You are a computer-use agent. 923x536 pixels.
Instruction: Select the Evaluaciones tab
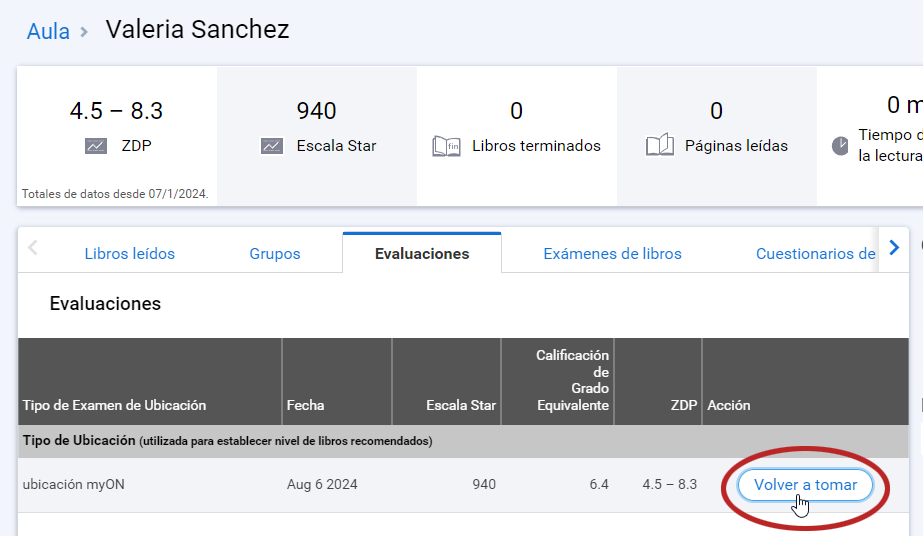pos(422,254)
